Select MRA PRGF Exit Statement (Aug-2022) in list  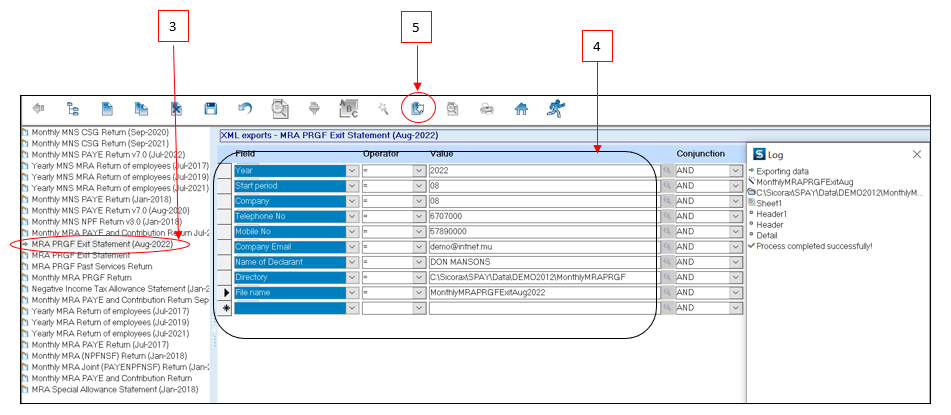click(x=102, y=244)
